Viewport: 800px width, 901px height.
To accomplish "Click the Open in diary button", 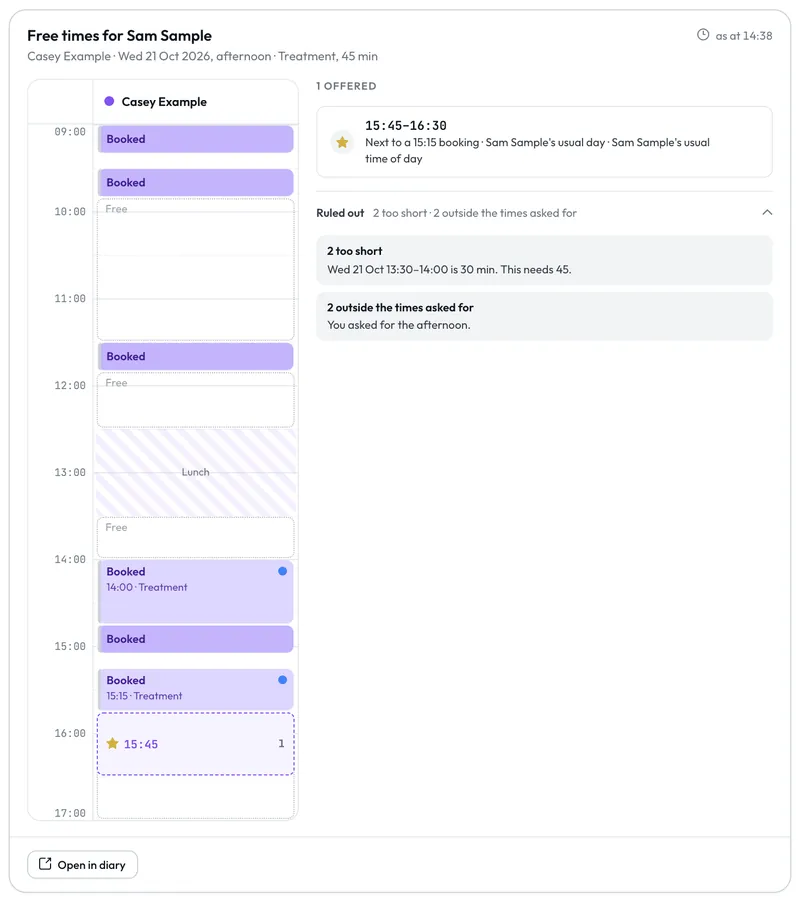I will click(82, 864).
